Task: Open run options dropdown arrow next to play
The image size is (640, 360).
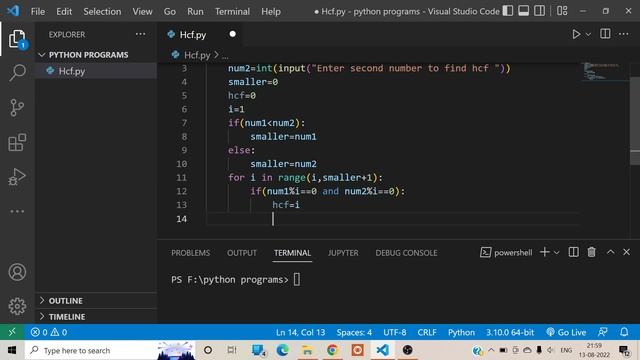Action: (x=588, y=35)
